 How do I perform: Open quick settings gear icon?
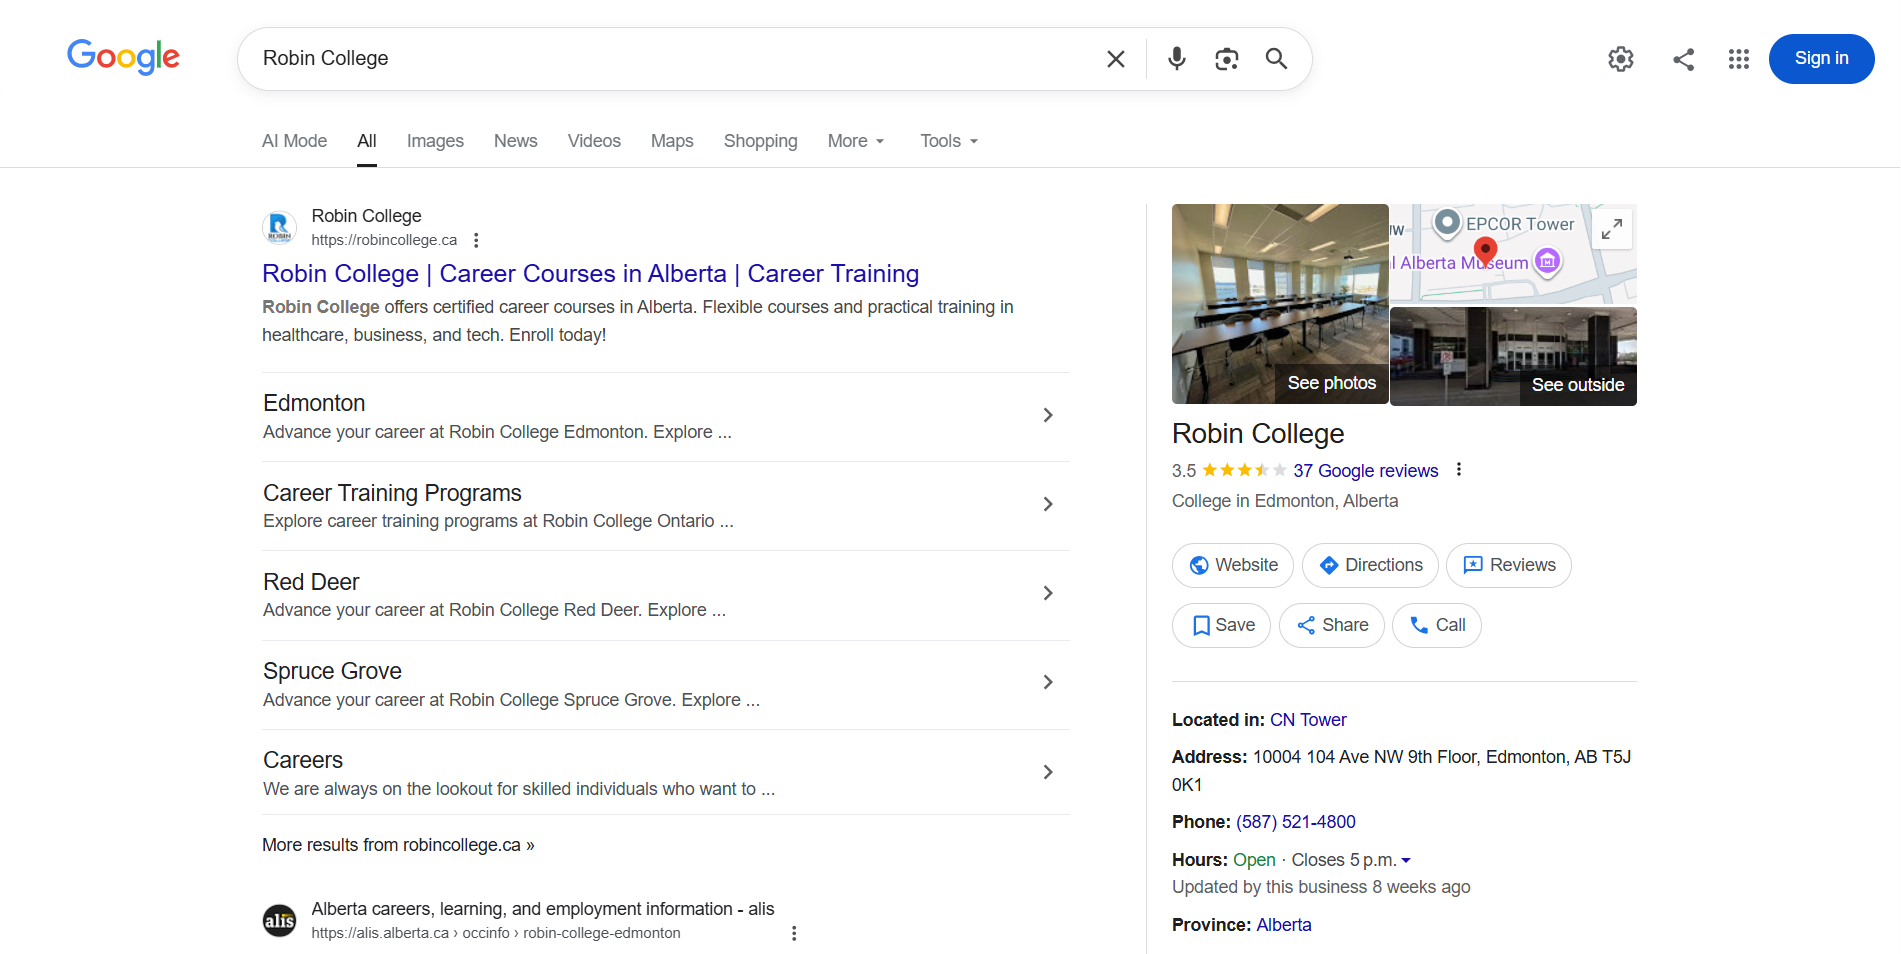[1621, 59]
